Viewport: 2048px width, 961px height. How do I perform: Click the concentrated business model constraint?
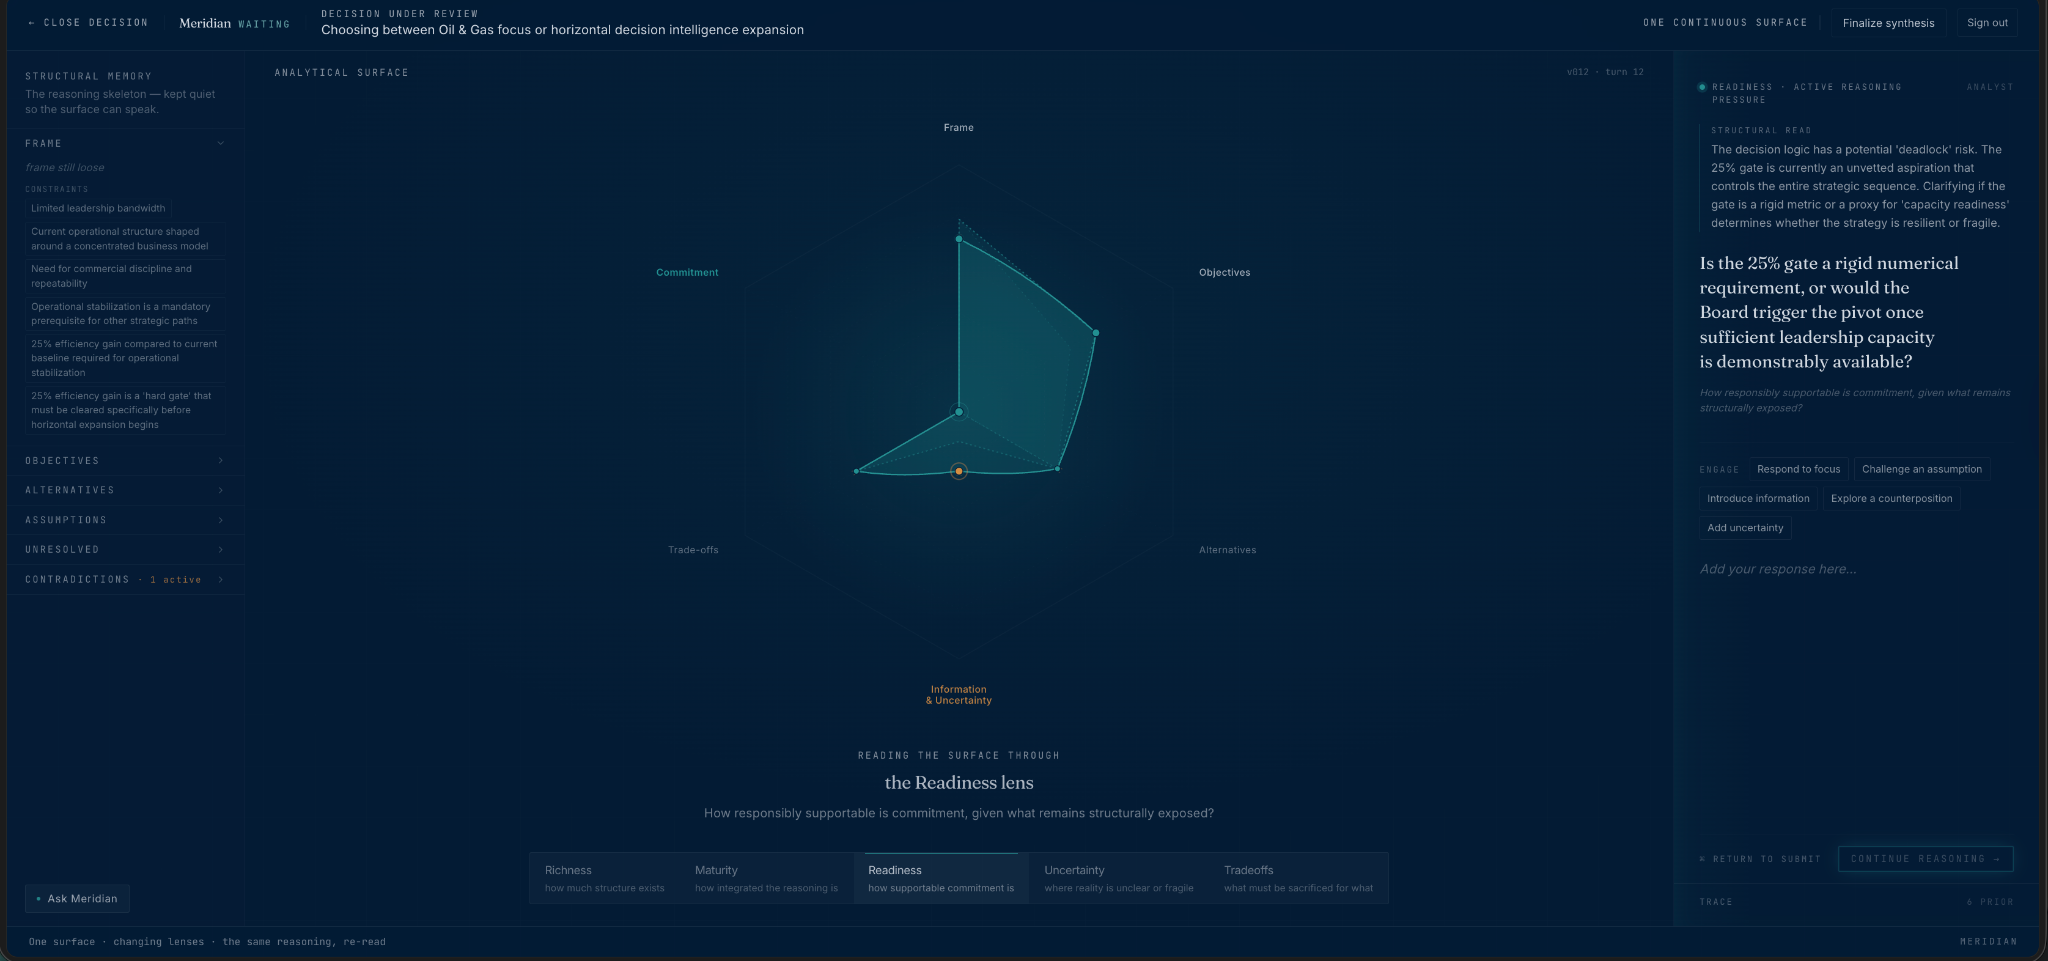click(126, 239)
